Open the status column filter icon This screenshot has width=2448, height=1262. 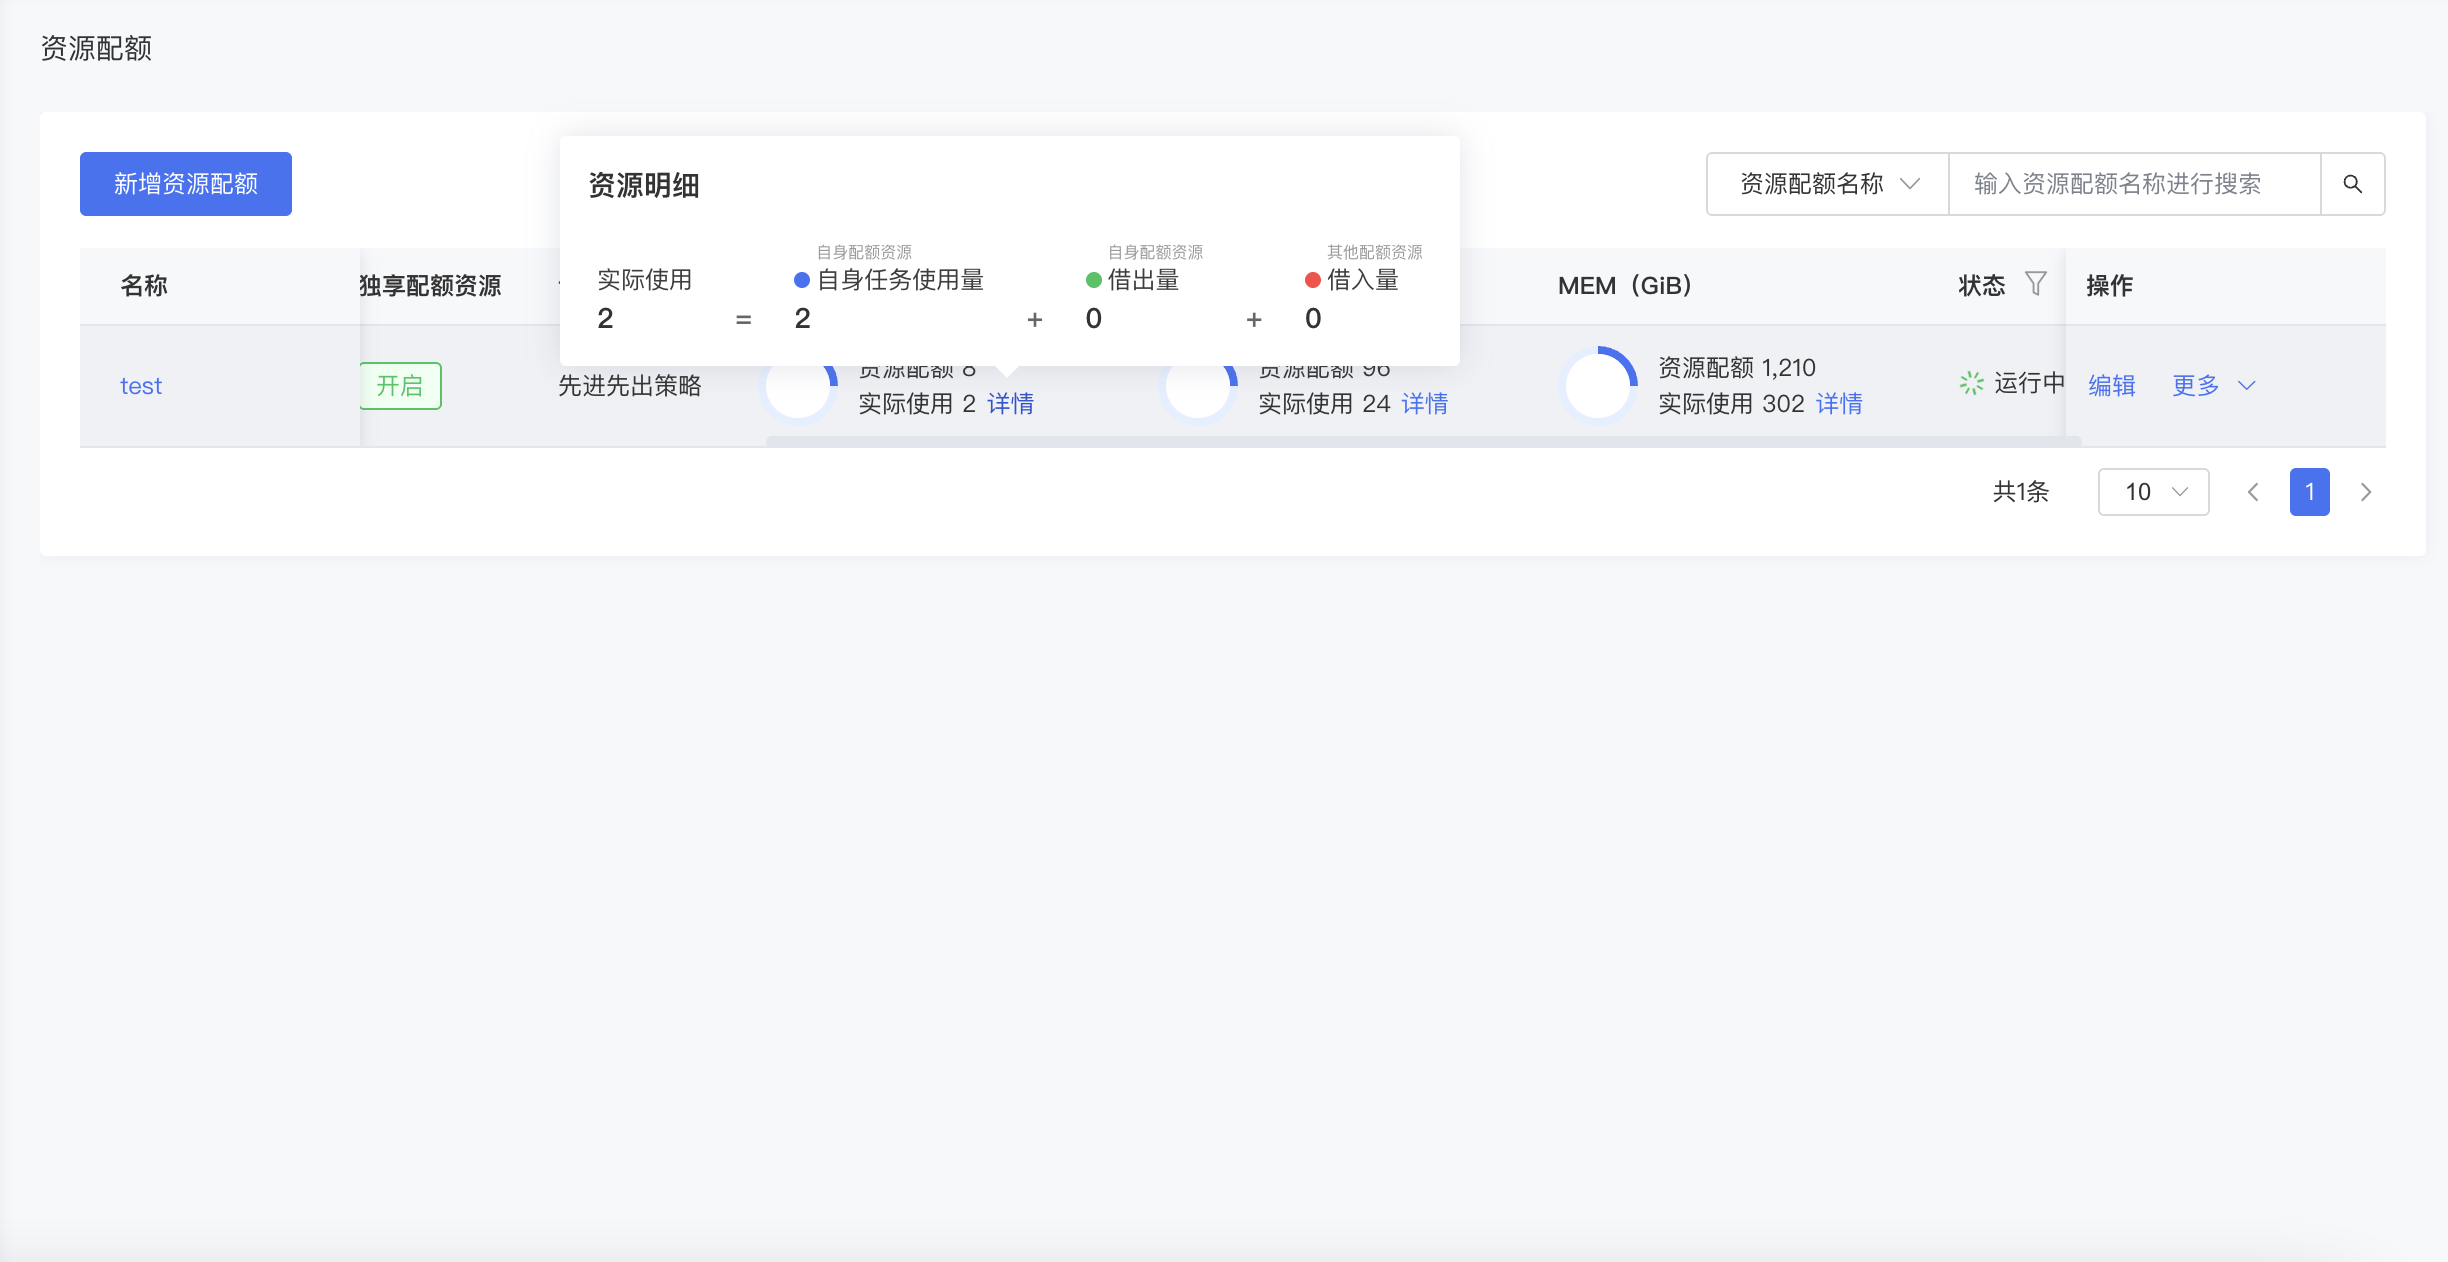2035,284
